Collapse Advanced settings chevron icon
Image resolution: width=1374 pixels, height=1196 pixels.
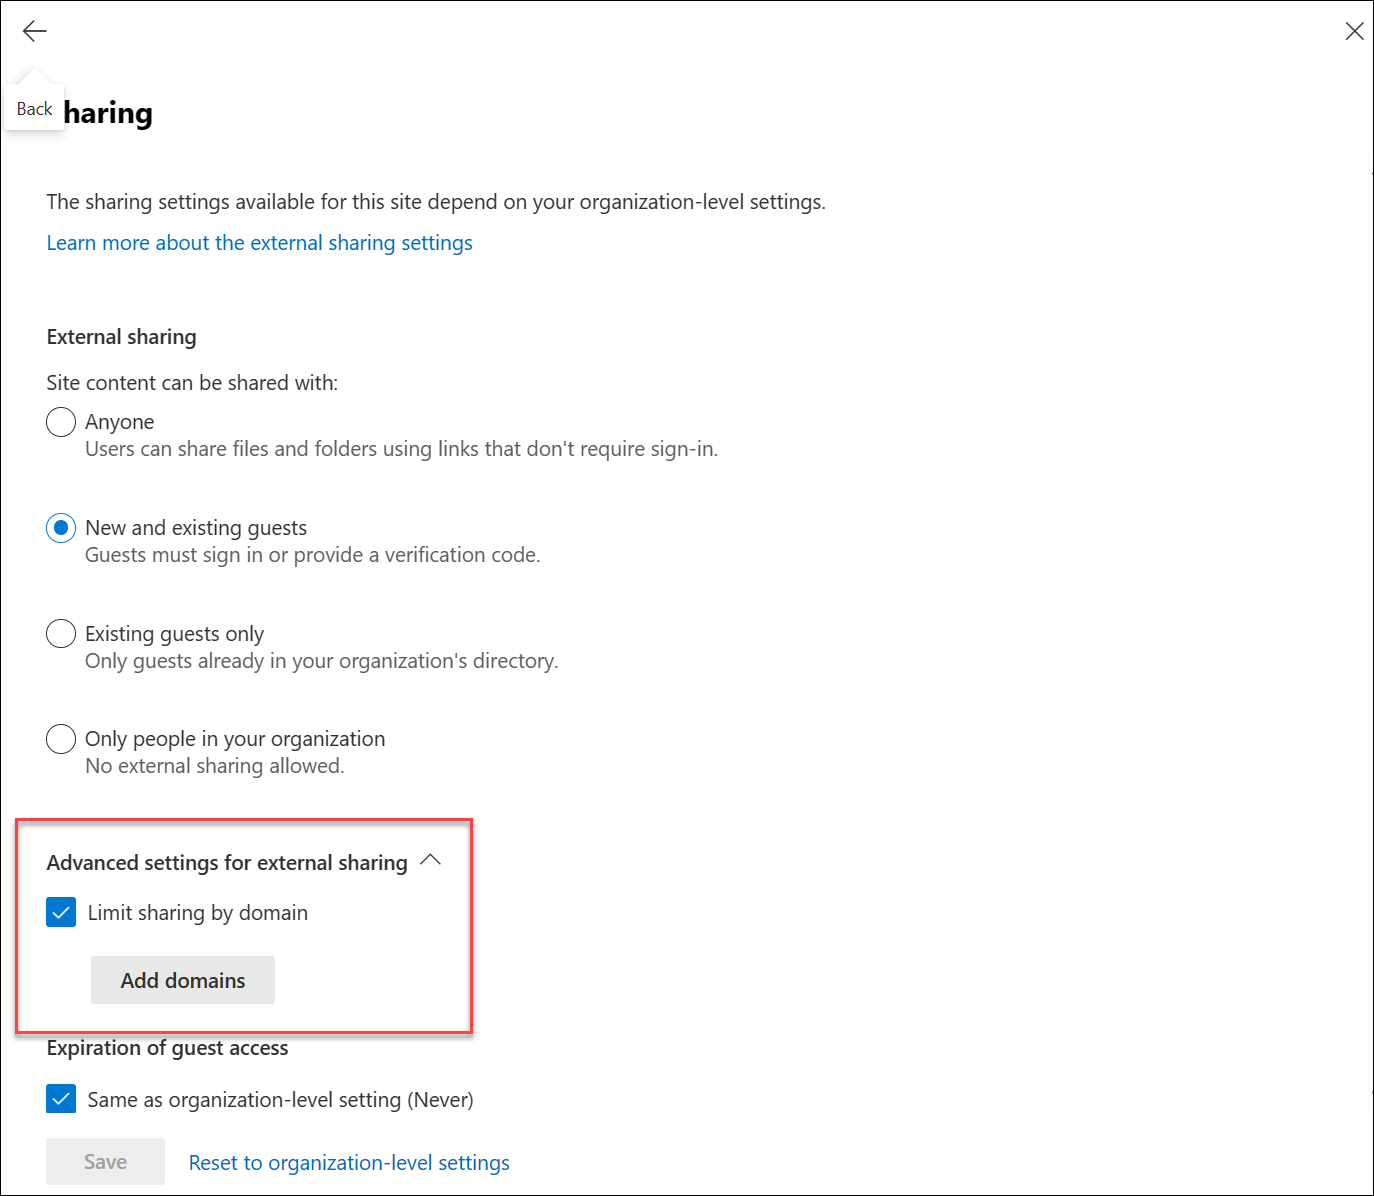[431, 860]
